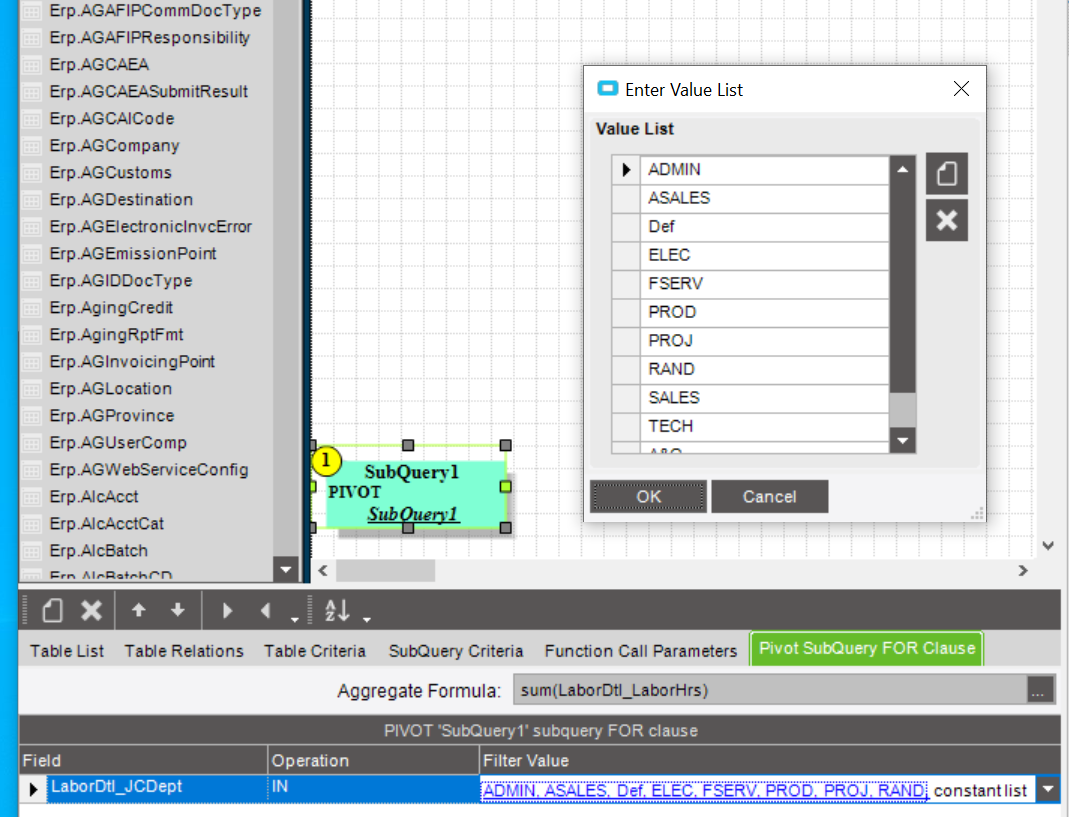
Task: Open the constant list dropdown arrow
Action: pos(1047,790)
